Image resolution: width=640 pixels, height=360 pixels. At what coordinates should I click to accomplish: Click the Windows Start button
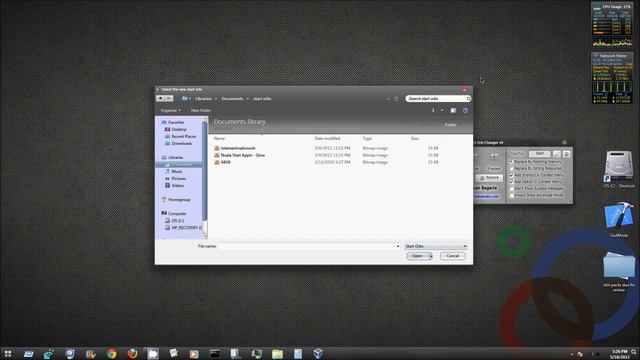point(8,353)
